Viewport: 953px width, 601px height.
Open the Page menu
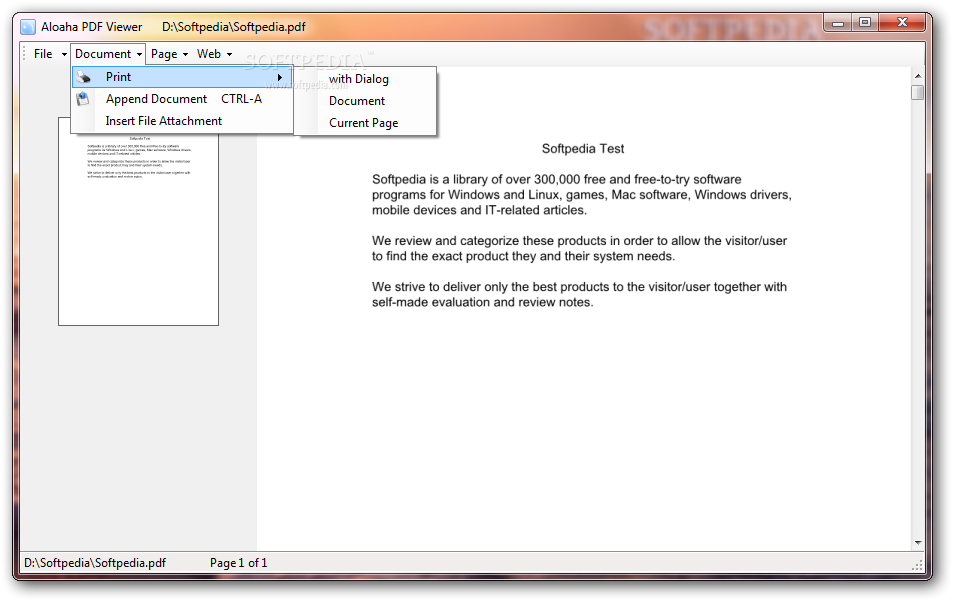click(x=164, y=54)
